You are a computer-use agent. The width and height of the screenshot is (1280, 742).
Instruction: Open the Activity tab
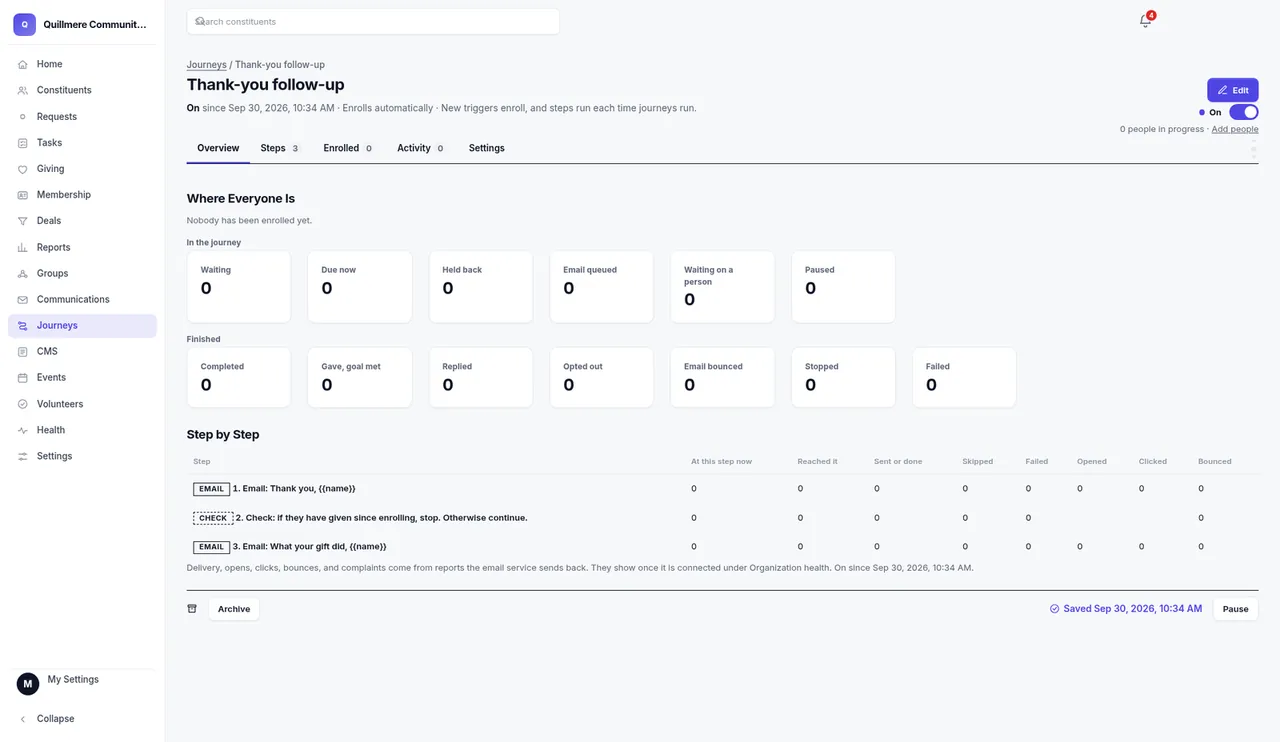(x=420, y=148)
